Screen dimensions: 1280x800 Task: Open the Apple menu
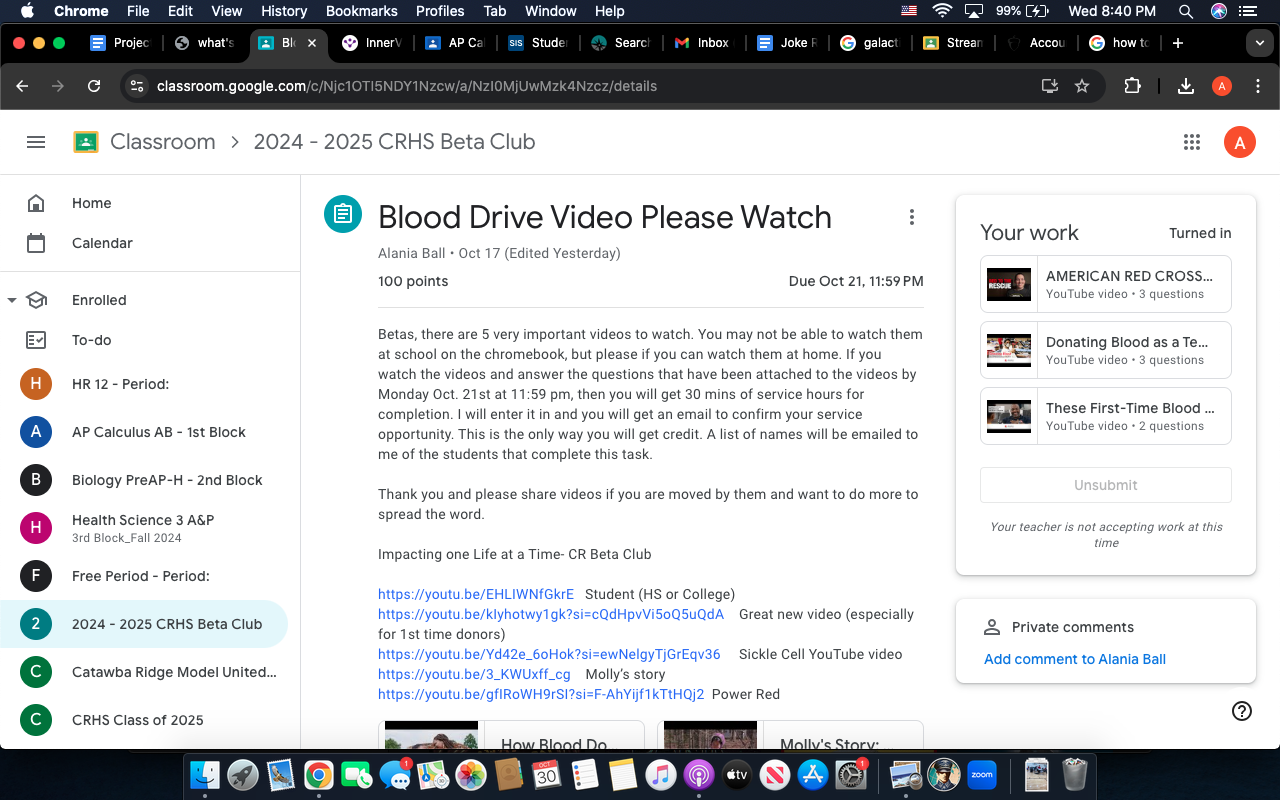click(x=27, y=11)
